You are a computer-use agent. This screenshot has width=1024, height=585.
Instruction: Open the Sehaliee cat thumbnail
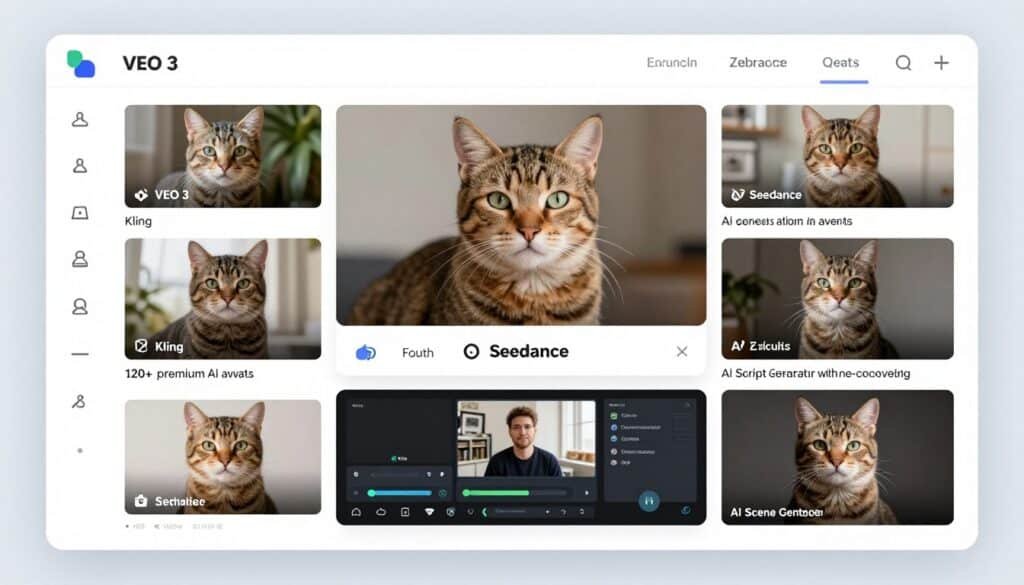223,457
